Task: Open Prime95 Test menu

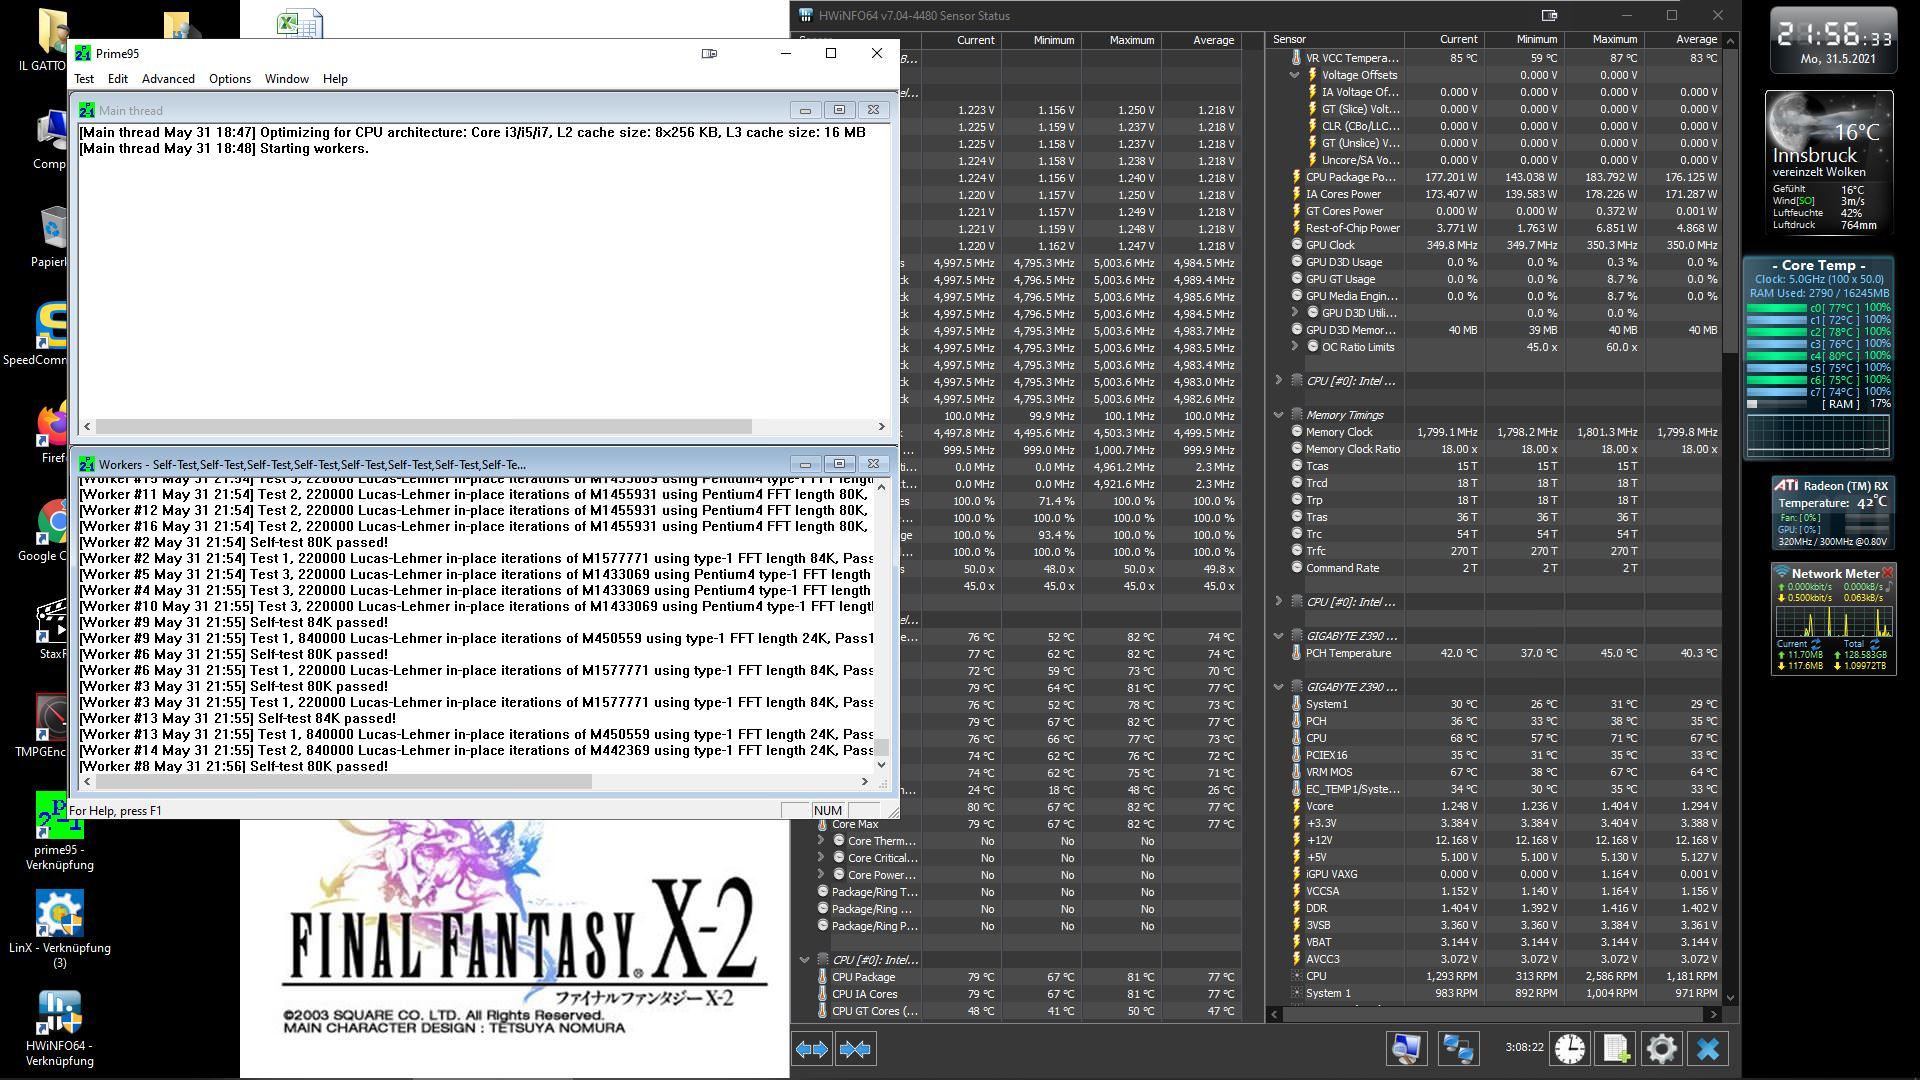Action: (x=84, y=79)
